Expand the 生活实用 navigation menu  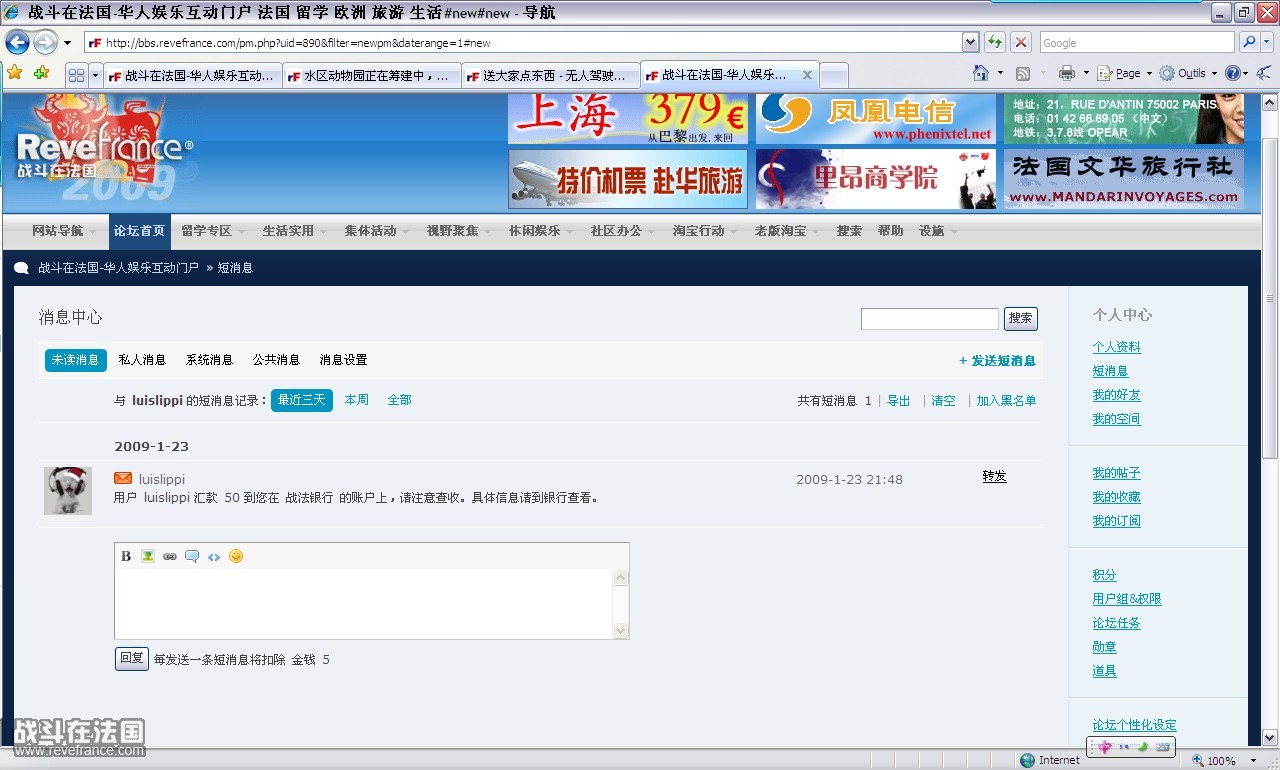point(295,231)
